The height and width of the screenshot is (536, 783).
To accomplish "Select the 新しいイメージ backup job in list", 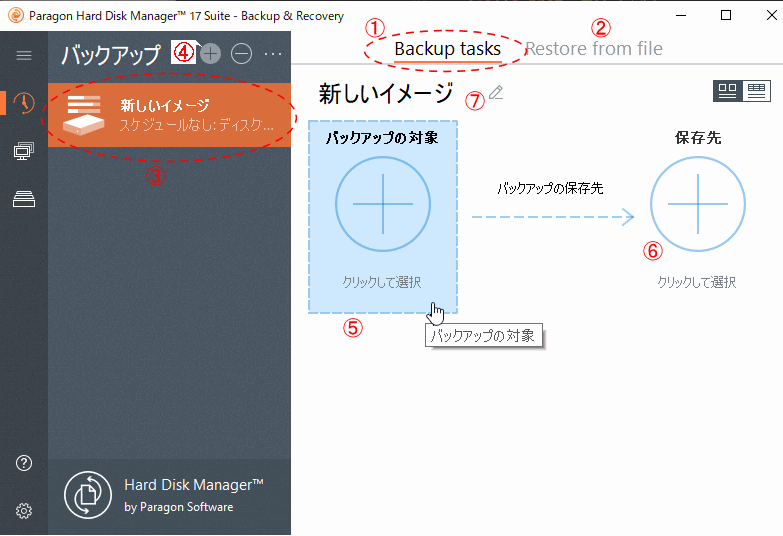I will click(170, 115).
